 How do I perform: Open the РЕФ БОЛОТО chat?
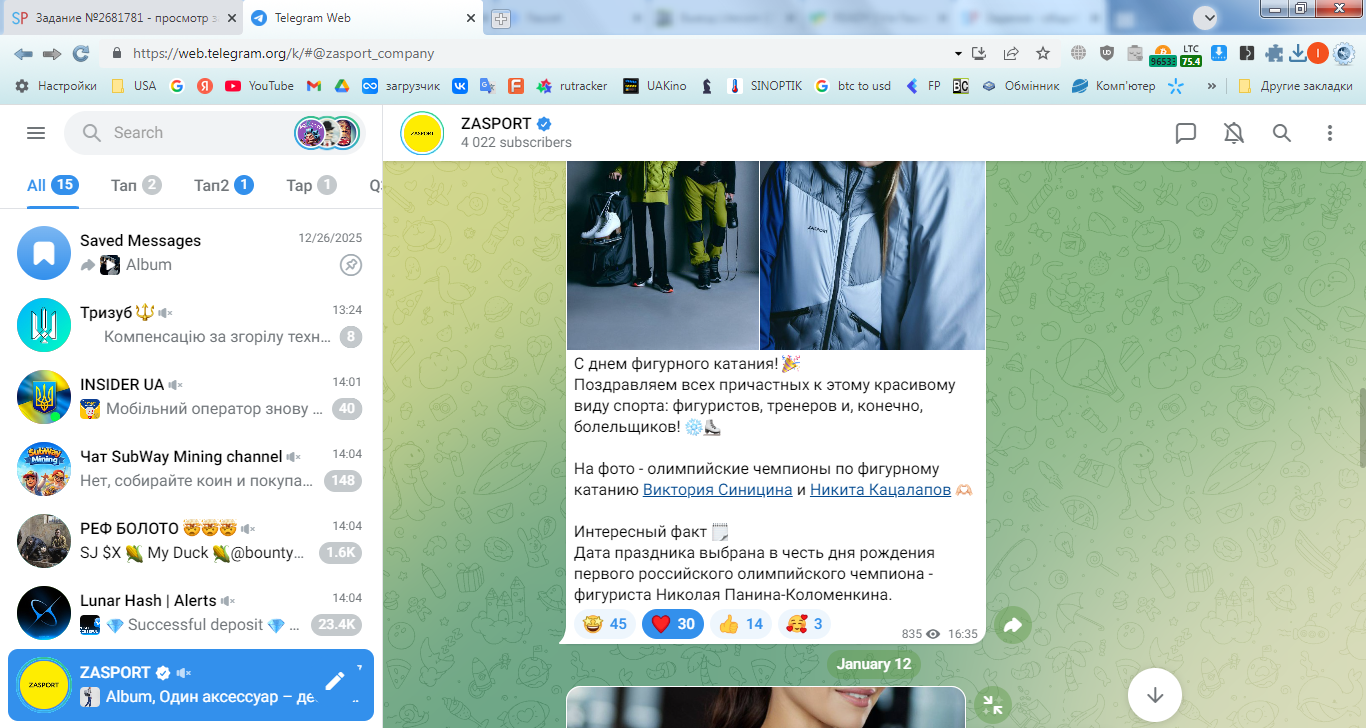point(190,541)
